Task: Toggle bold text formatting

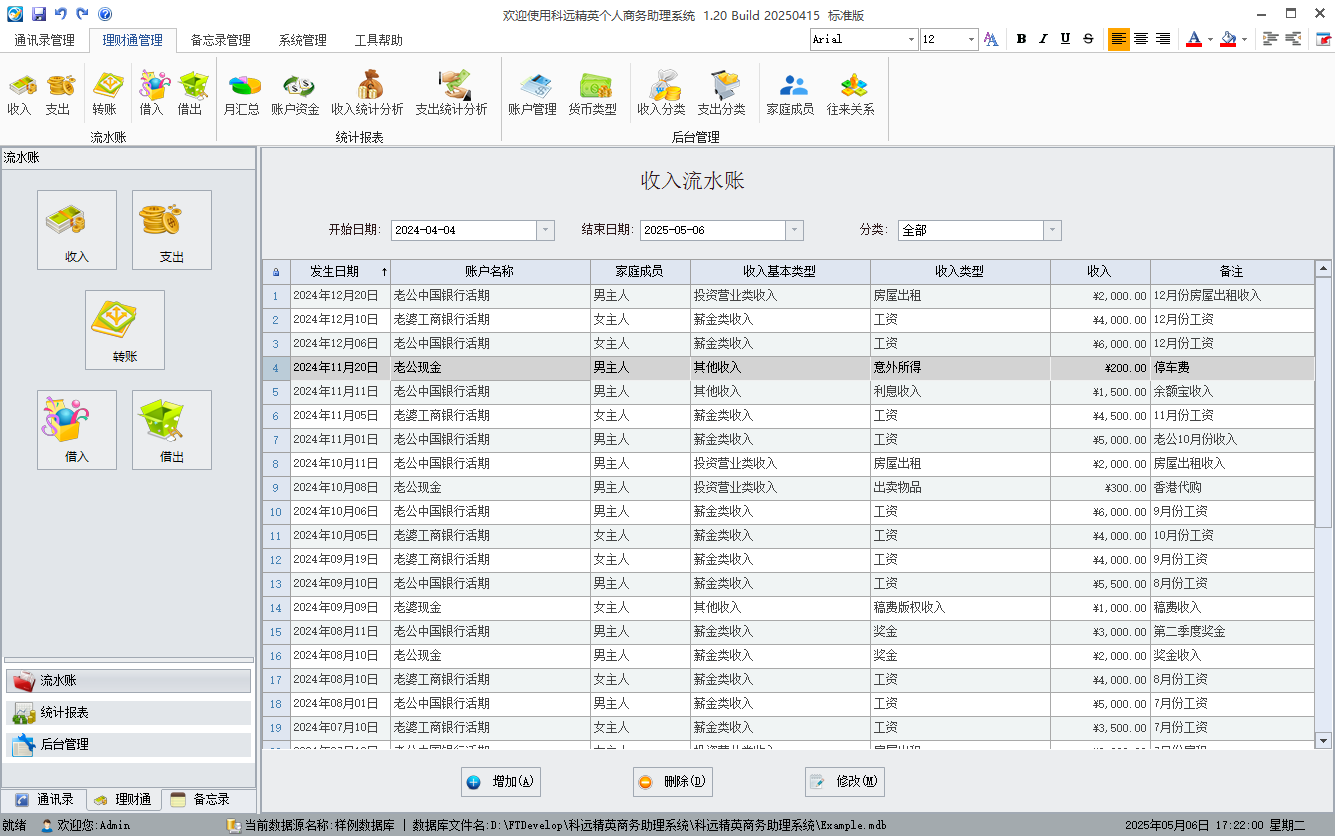Action: [x=1021, y=39]
